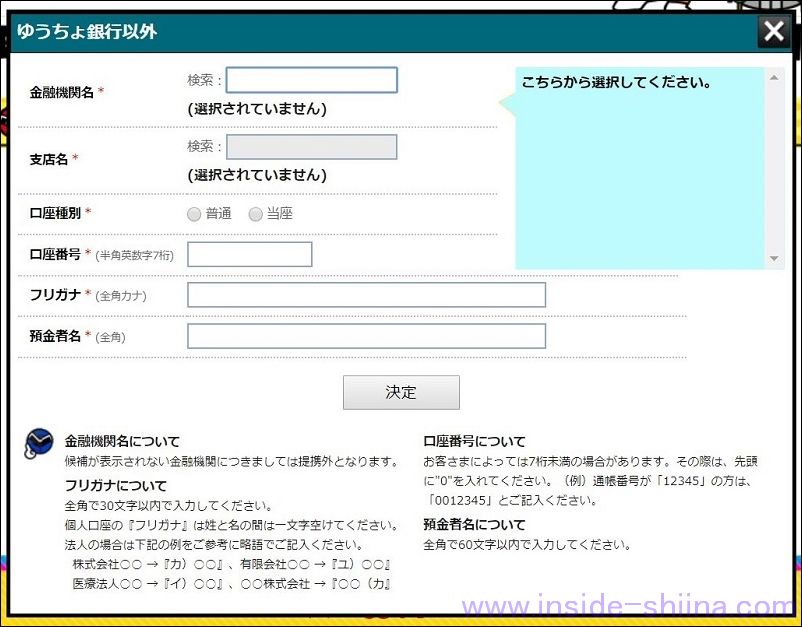The height and width of the screenshot is (627, 802).
Task: Close the ゆうちょ銀行以外 dialog with X
Action: [x=773, y=31]
